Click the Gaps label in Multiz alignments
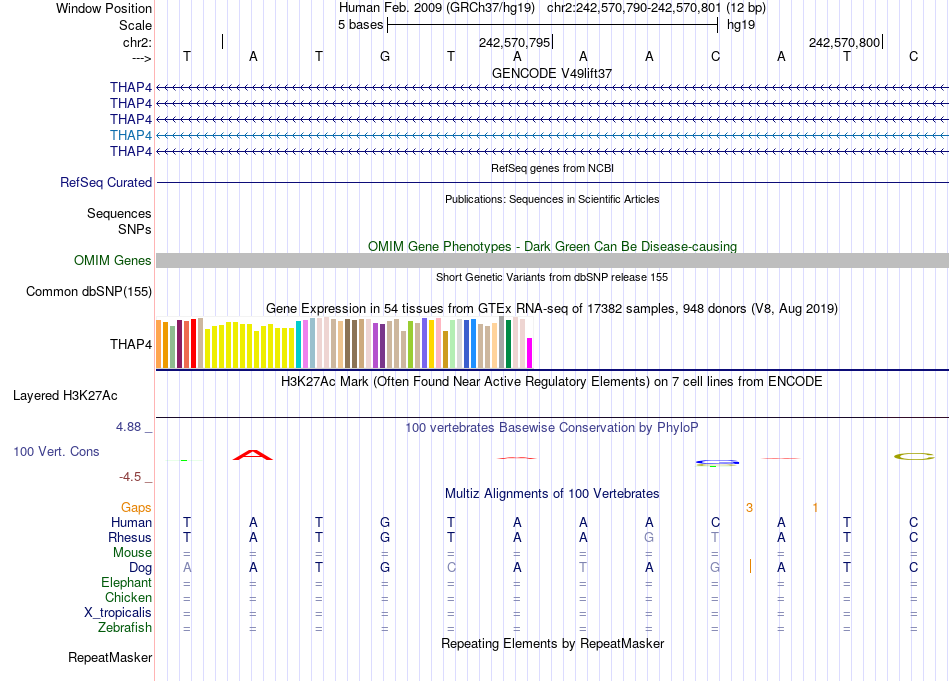 click(x=136, y=507)
